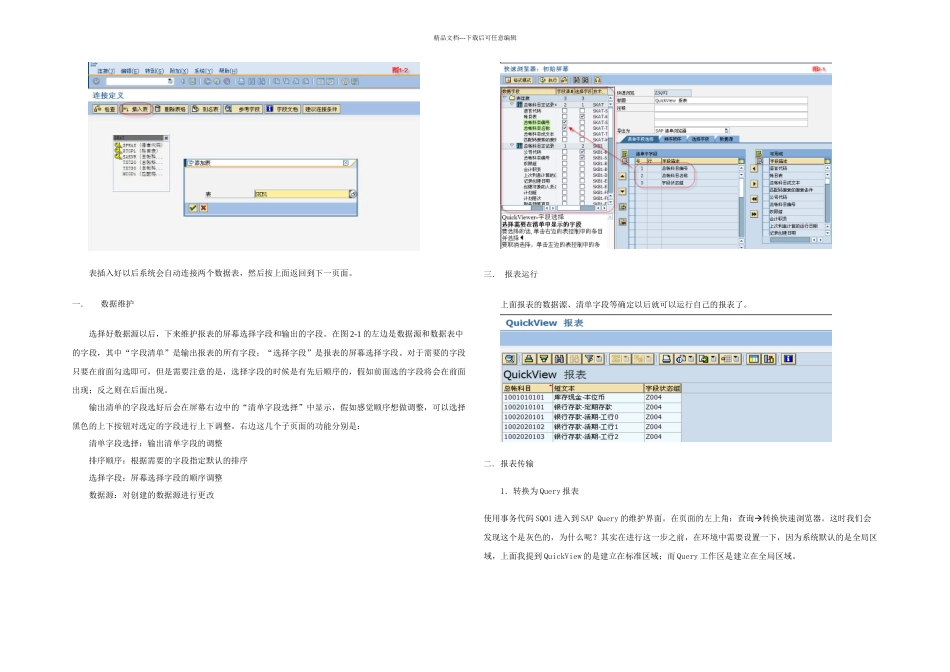950x672 pixels.
Task: Open the Export dropdown in report toolbar
Action: point(714,359)
